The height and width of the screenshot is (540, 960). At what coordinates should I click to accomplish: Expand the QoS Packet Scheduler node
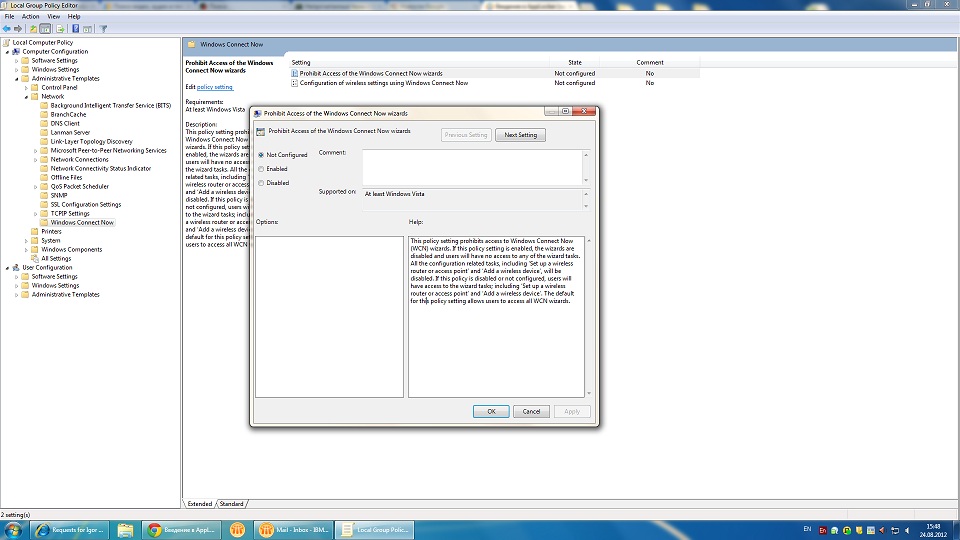pyautogui.click(x=36, y=187)
